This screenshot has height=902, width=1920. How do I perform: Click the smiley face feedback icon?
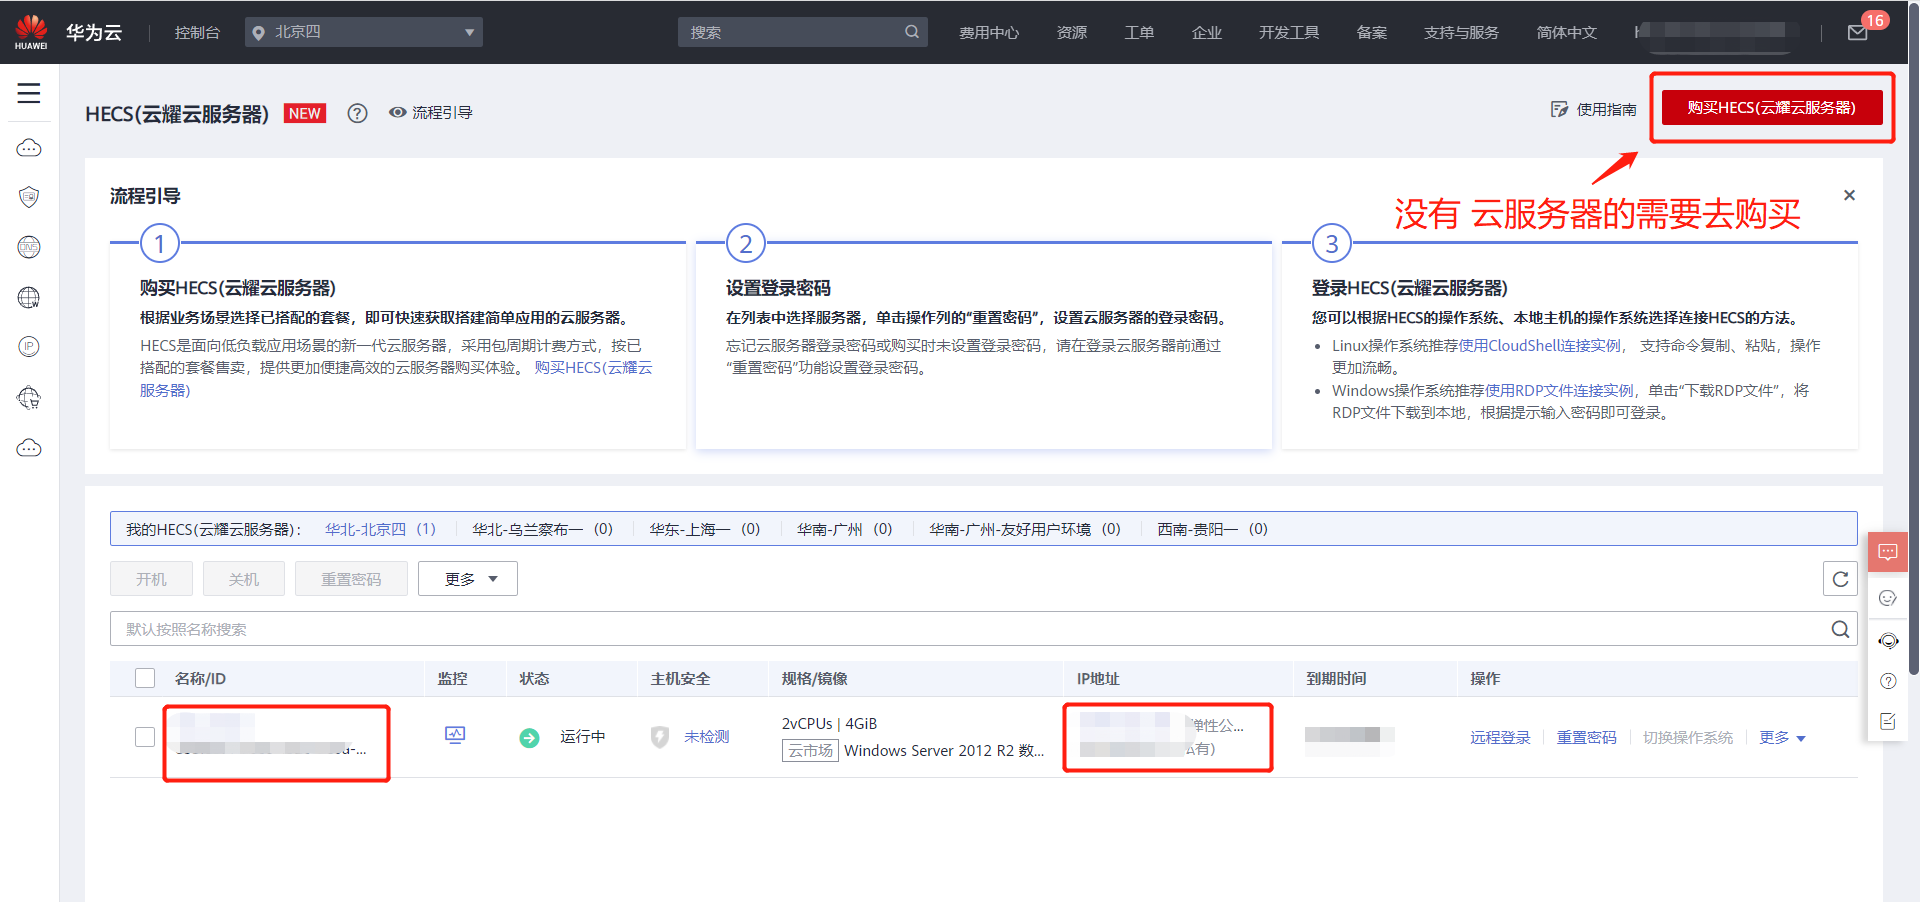(x=1888, y=598)
